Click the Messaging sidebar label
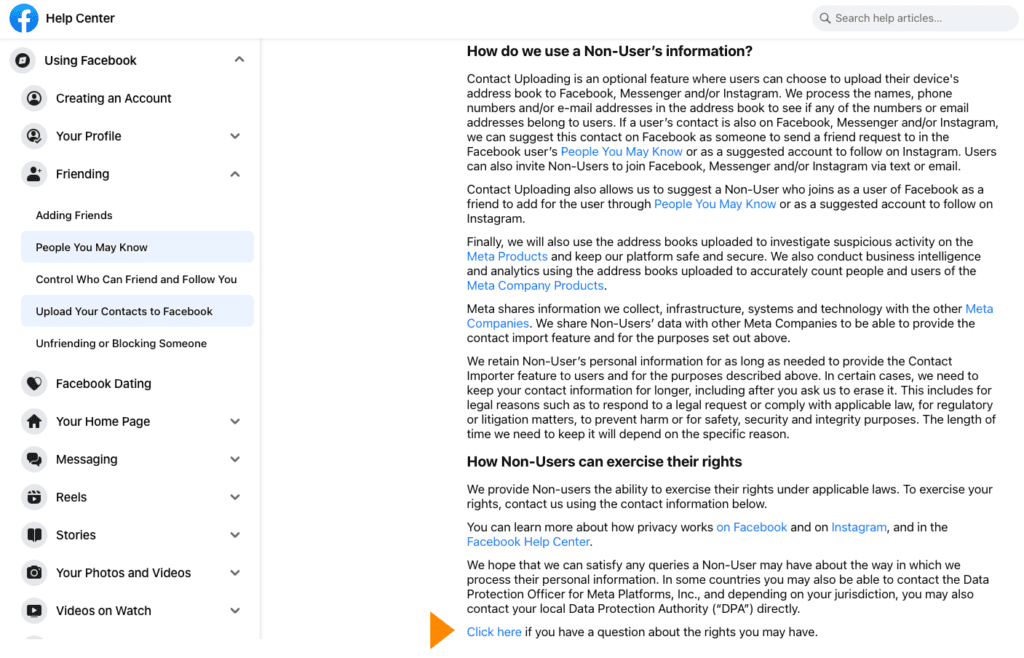1024x658 pixels. click(x=86, y=459)
